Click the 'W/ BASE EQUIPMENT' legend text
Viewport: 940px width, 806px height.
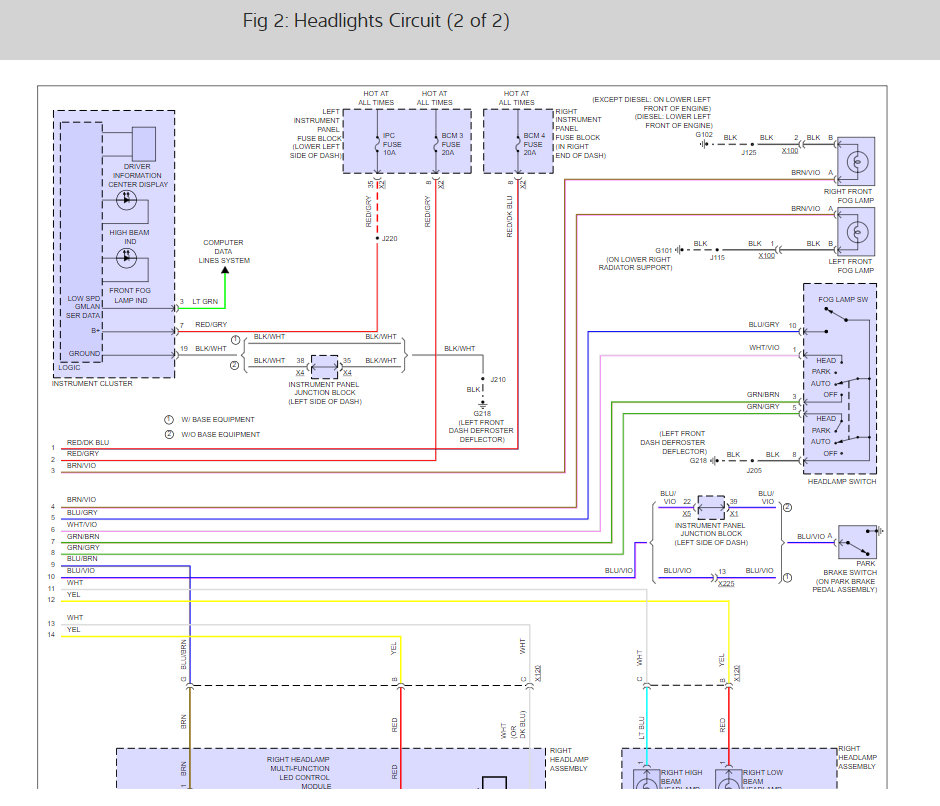tap(218, 420)
